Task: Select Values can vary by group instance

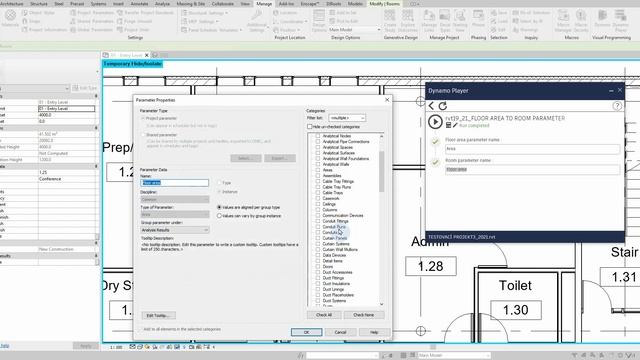Action: [x=219, y=216]
